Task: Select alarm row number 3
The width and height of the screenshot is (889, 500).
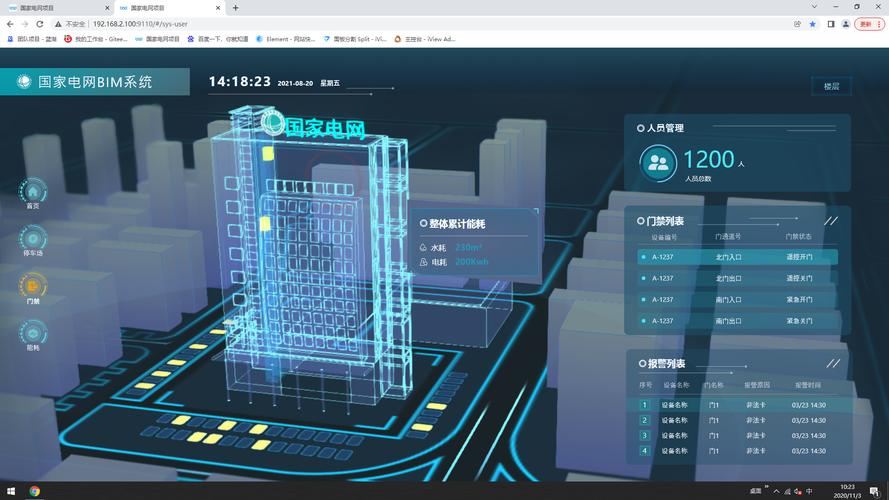Action: pos(739,435)
